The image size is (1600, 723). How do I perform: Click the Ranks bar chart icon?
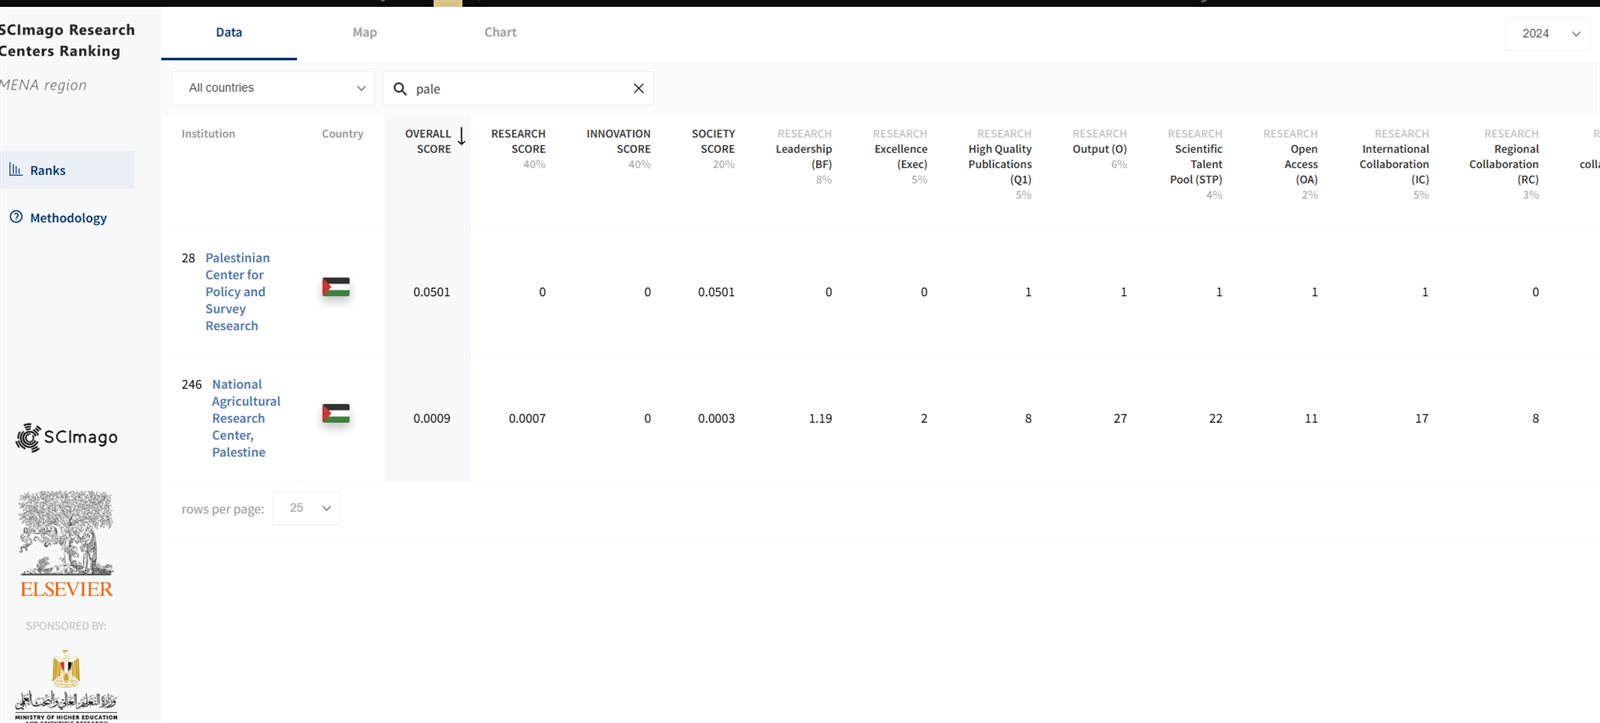[x=16, y=170]
